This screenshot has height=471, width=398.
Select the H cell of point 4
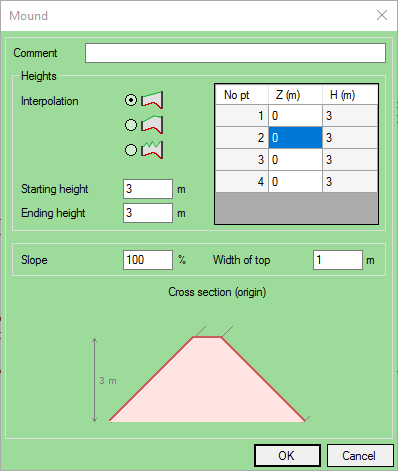[x=350, y=182]
